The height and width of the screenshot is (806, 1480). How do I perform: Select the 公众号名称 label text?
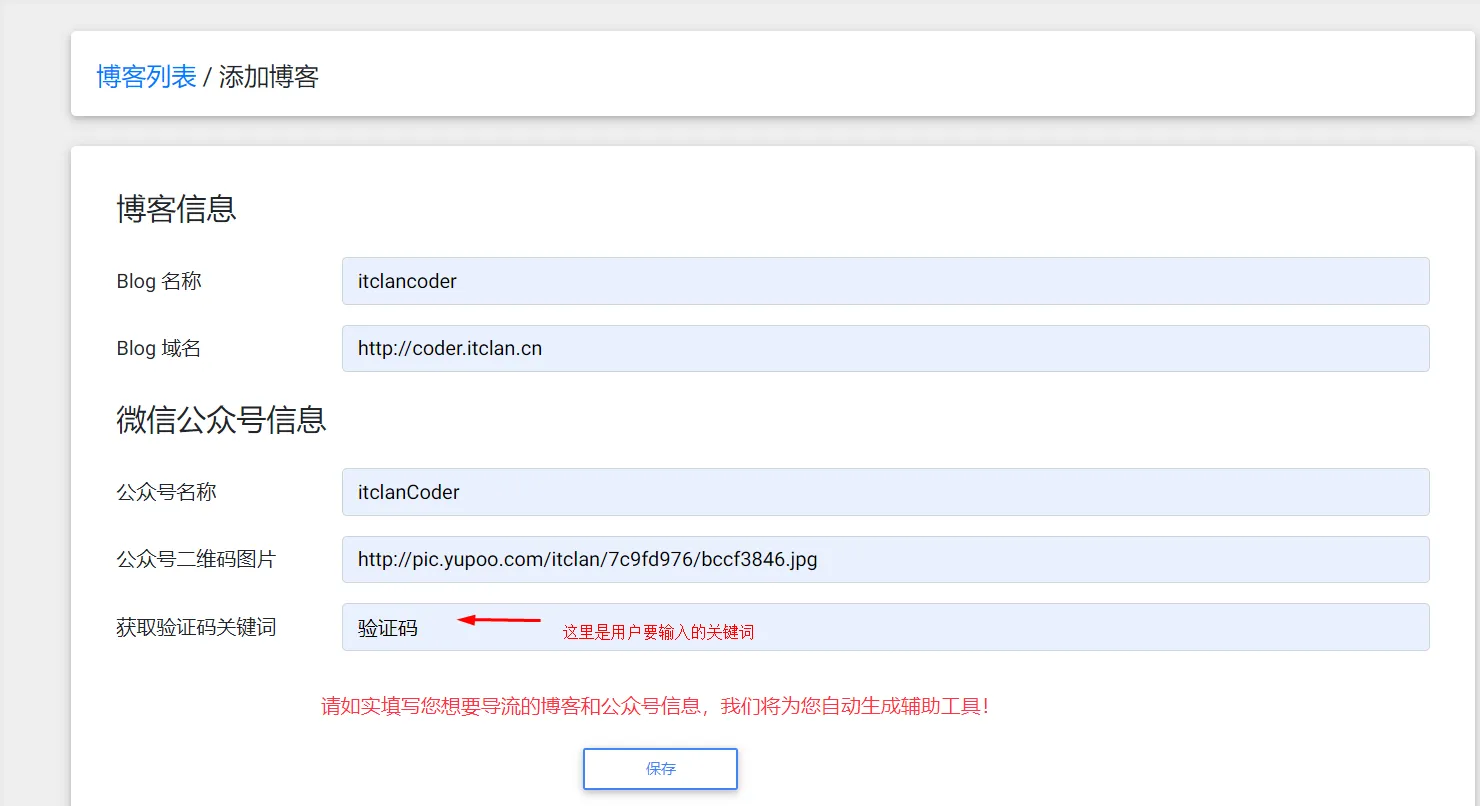[166, 492]
